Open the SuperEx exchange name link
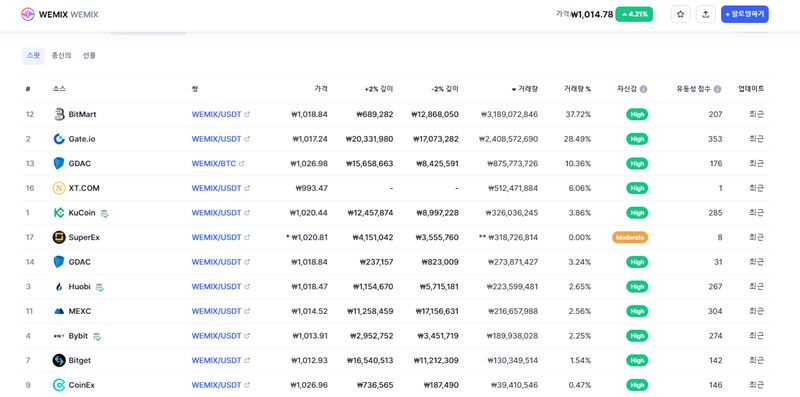This screenshot has height=397, width=800. pos(84,237)
